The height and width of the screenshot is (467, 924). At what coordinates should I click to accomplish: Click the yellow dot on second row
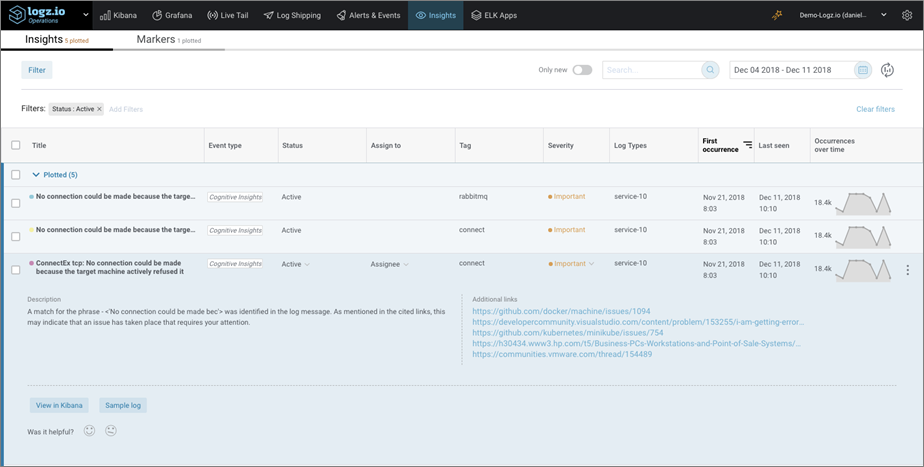[x=31, y=231]
